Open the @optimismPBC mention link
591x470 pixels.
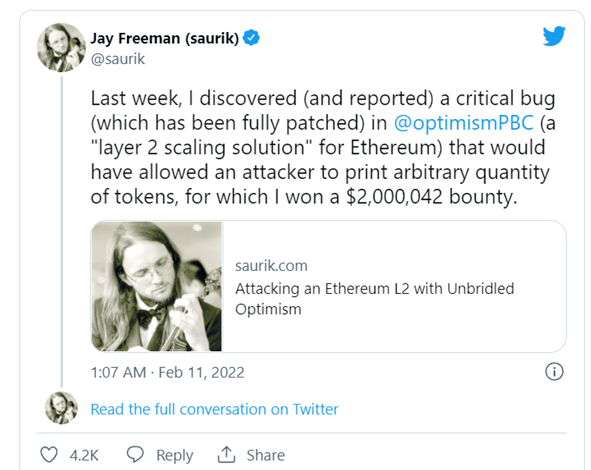click(464, 122)
